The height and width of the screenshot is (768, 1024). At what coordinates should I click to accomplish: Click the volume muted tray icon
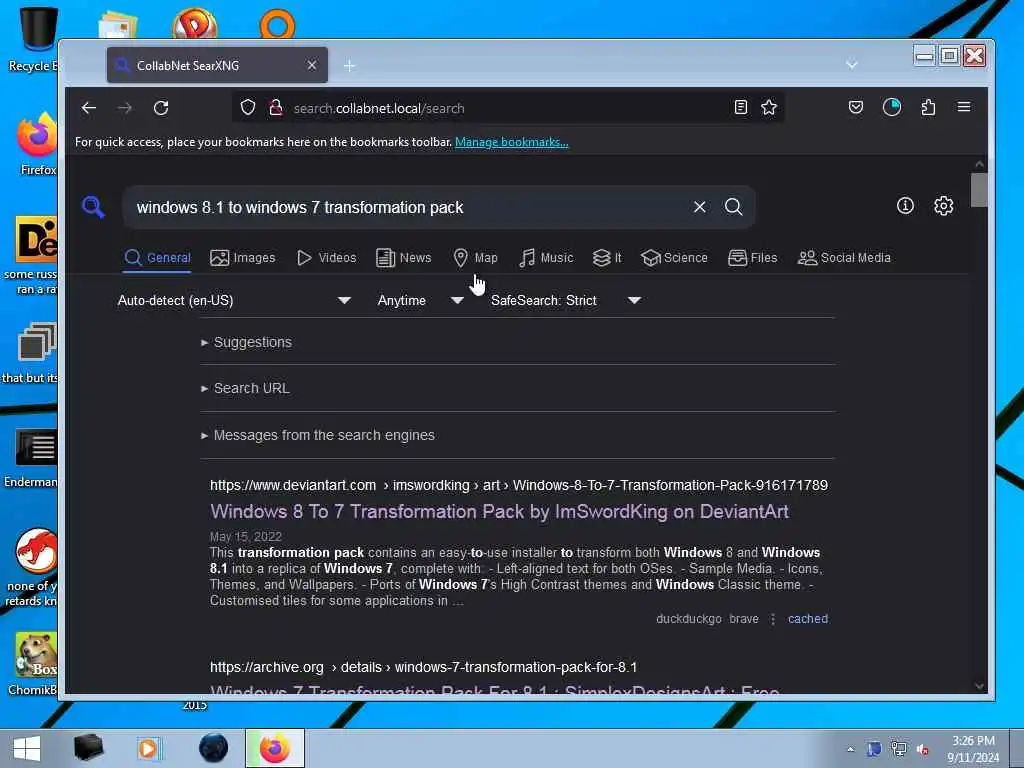pos(923,749)
